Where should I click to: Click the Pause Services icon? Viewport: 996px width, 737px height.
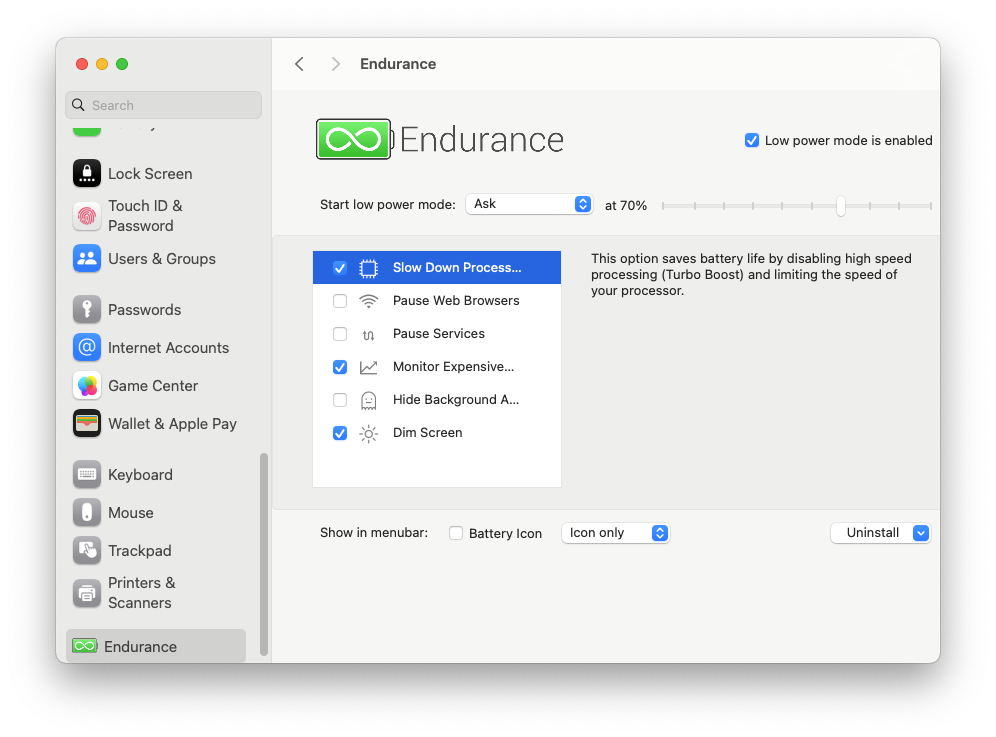point(369,333)
